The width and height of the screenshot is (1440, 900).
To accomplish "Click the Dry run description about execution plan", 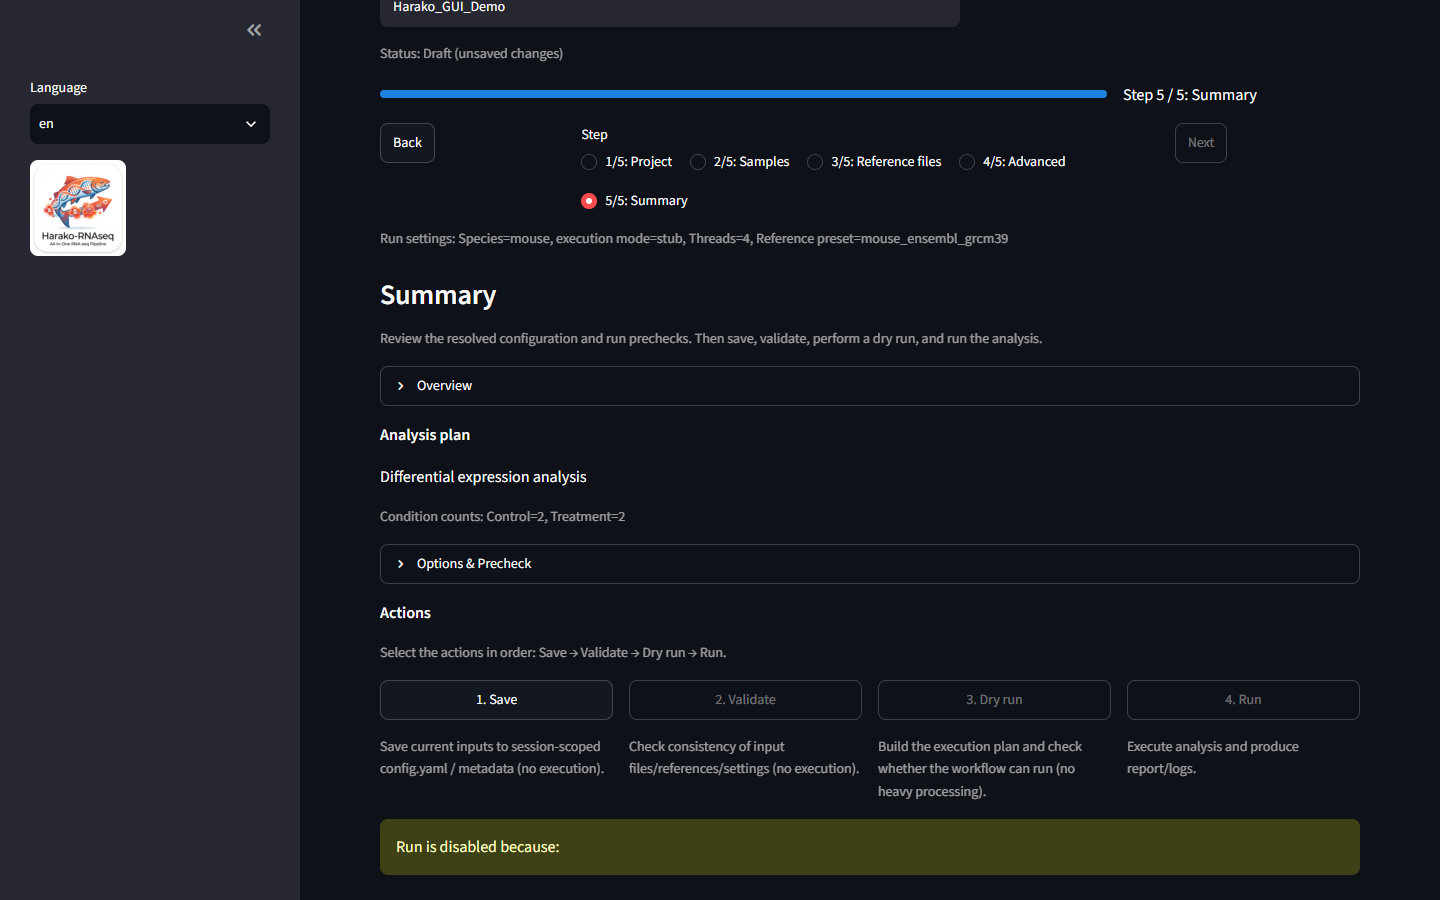I will coord(980,769).
